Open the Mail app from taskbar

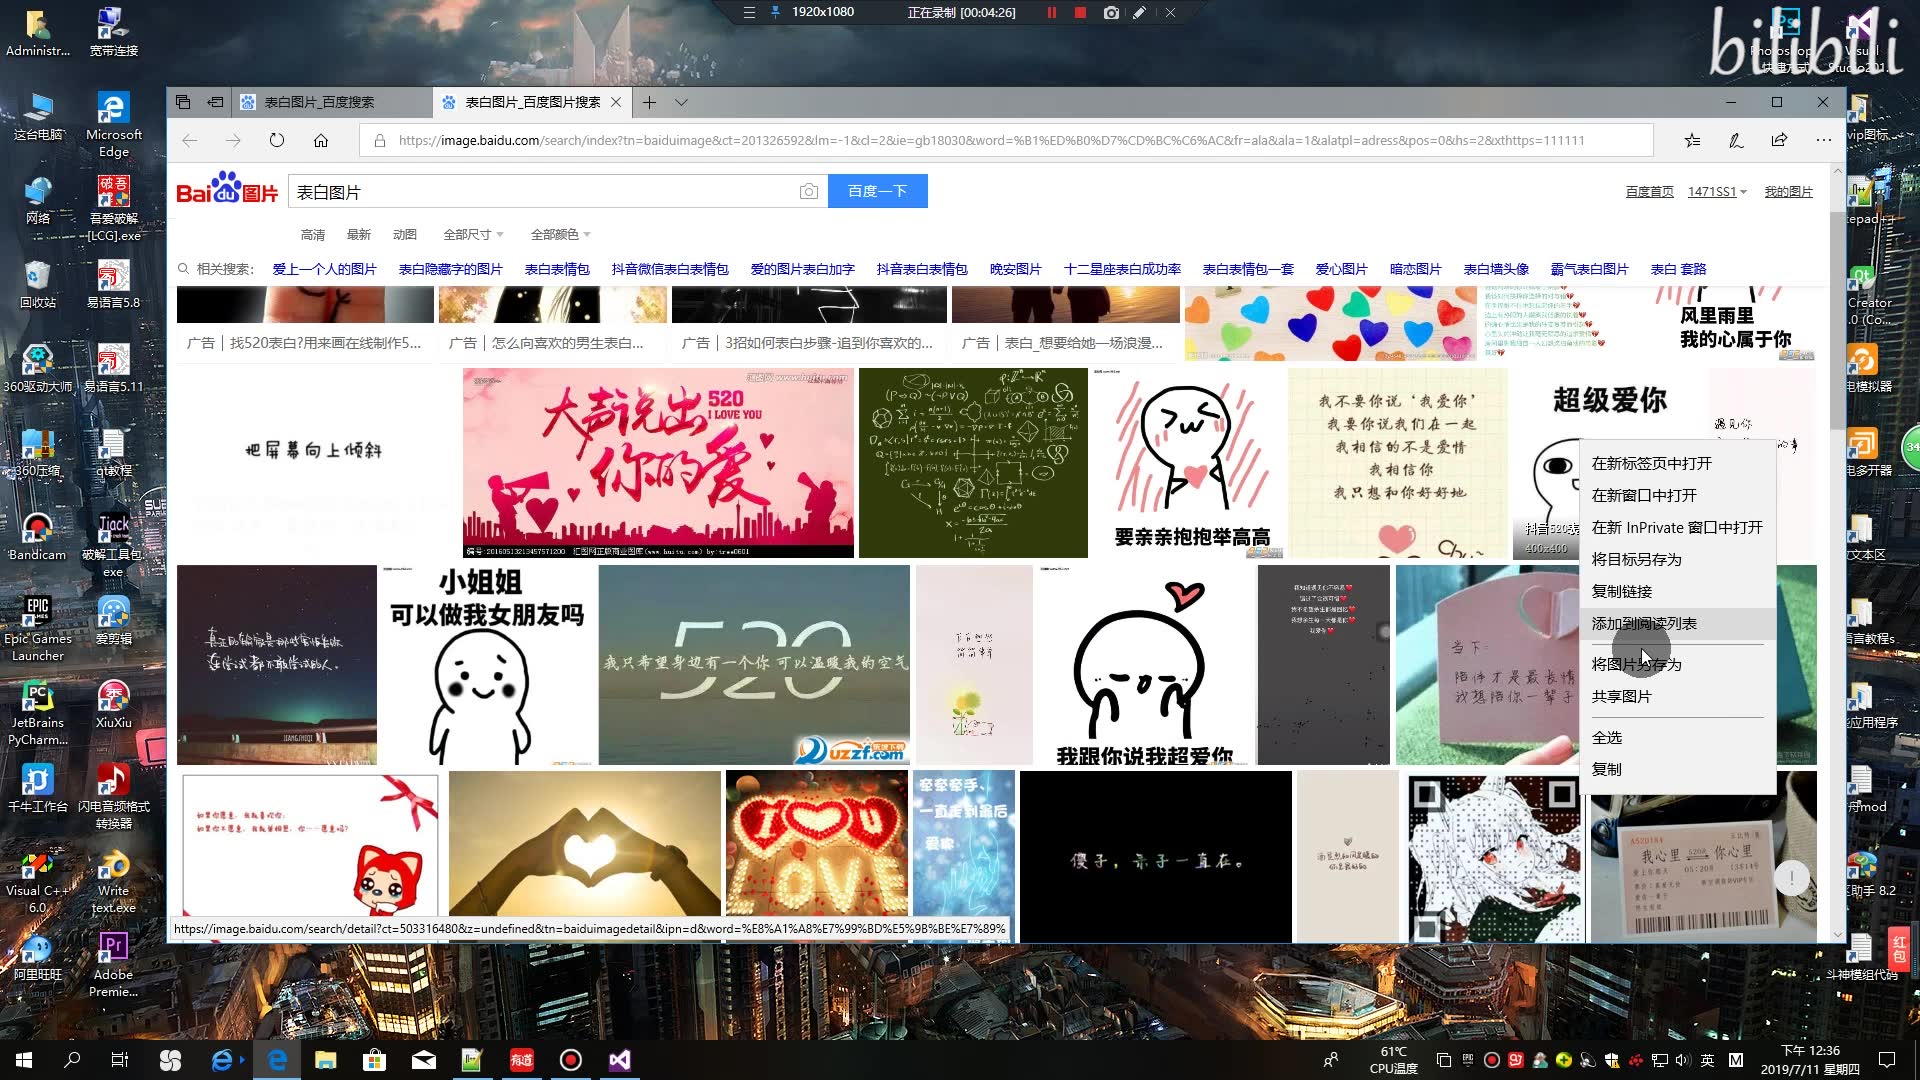[x=424, y=1060]
